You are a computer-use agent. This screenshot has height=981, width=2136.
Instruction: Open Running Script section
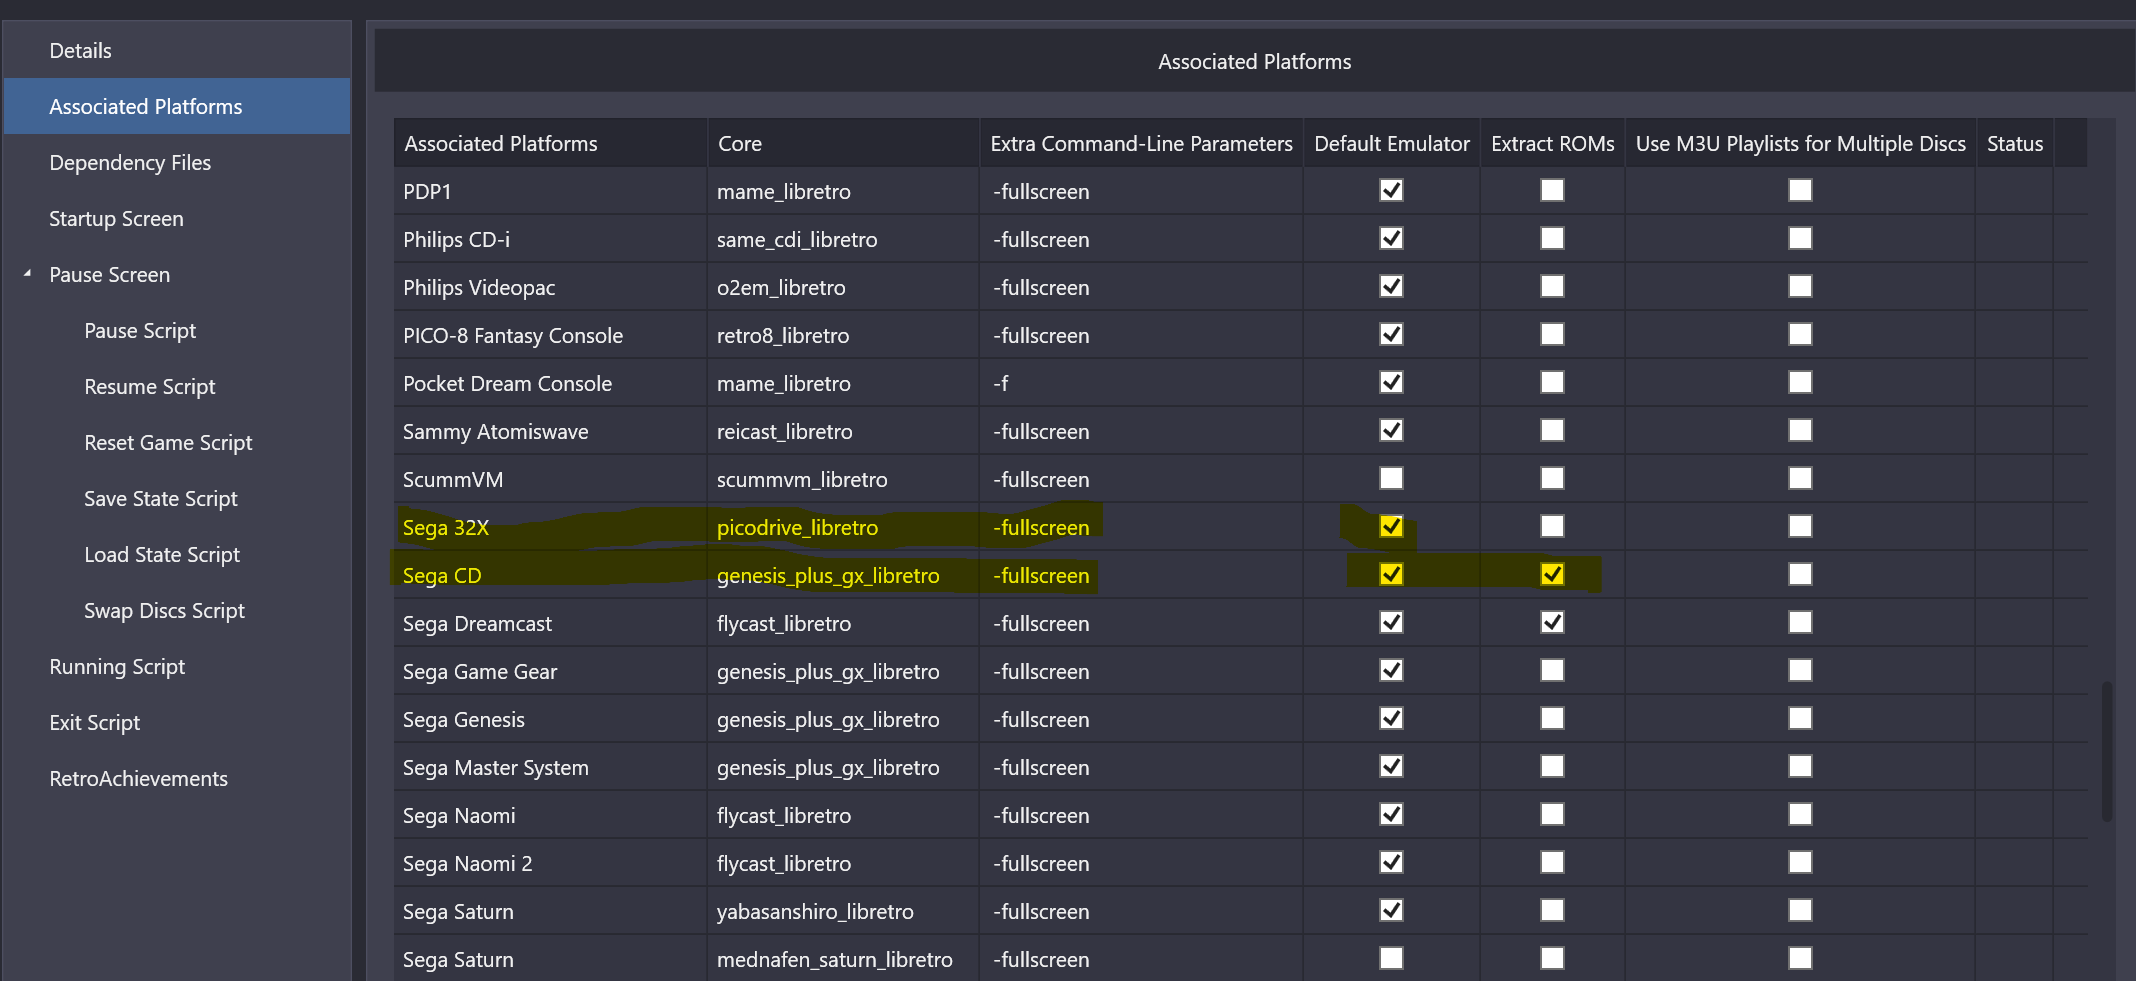pyautogui.click(x=117, y=667)
